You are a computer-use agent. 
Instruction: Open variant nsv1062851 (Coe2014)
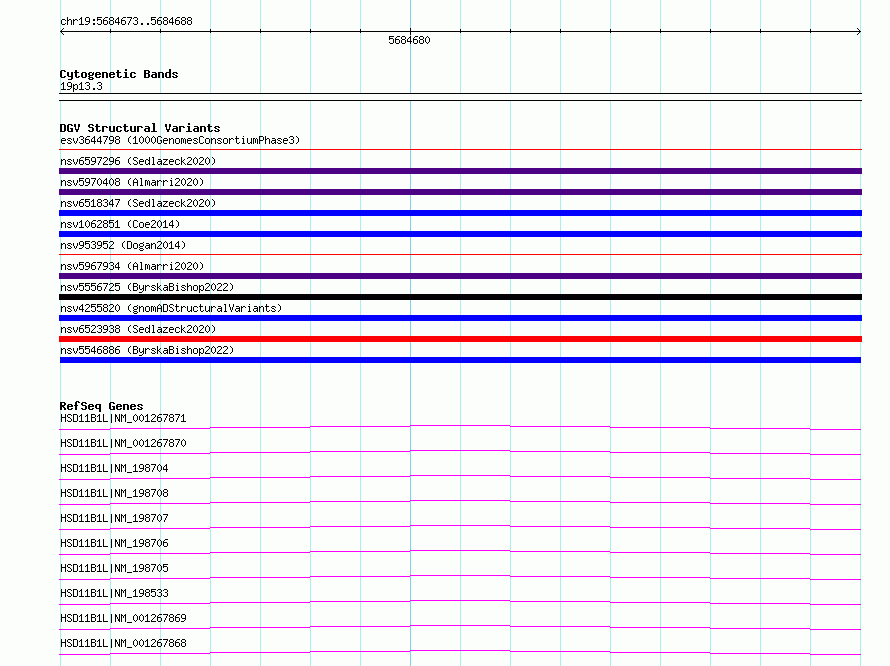120,224
